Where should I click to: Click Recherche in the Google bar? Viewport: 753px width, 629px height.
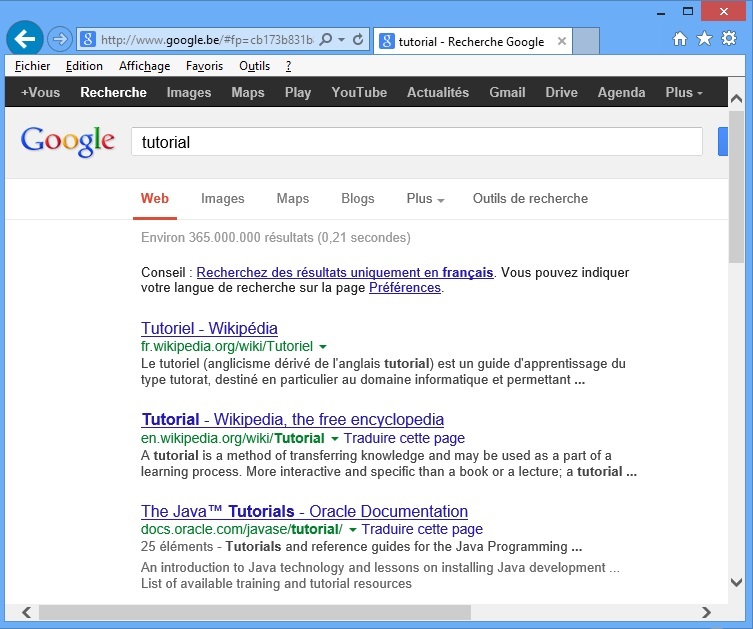pos(113,92)
